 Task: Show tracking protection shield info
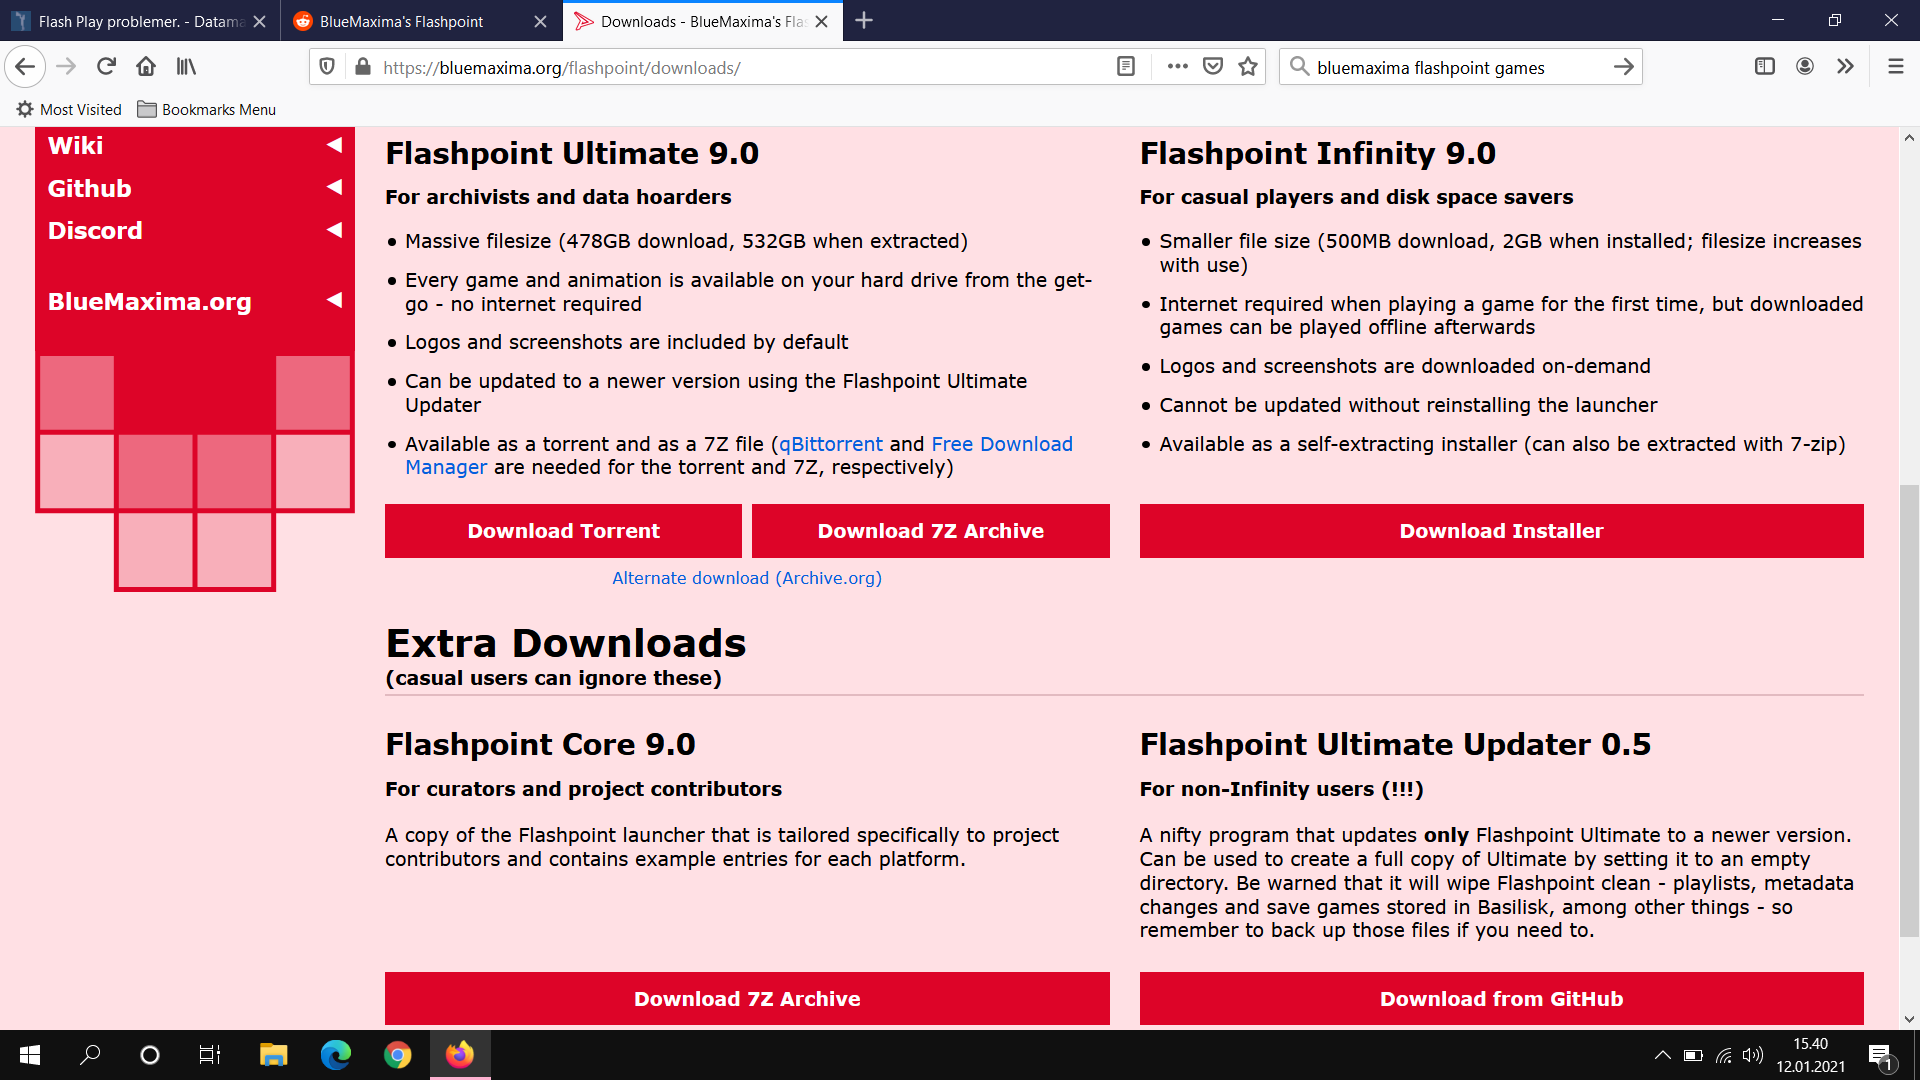327,67
